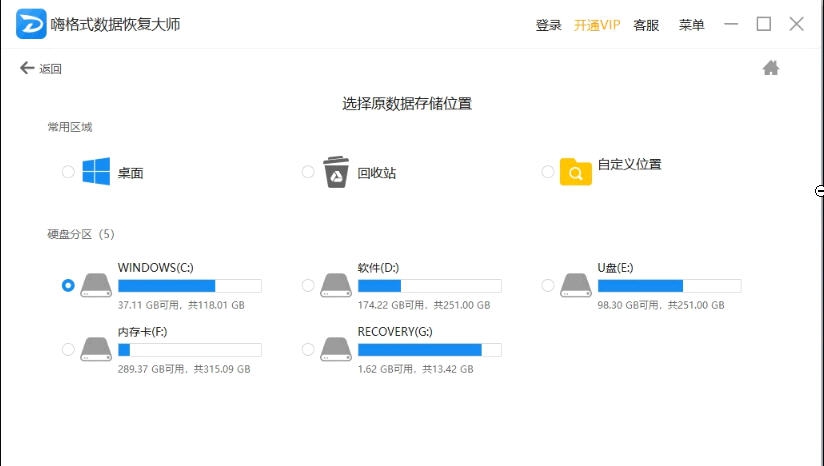Image resolution: width=824 pixels, height=466 pixels.
Task: Click the 嗨格式数据恢复大师 app title
Action: coord(115,24)
